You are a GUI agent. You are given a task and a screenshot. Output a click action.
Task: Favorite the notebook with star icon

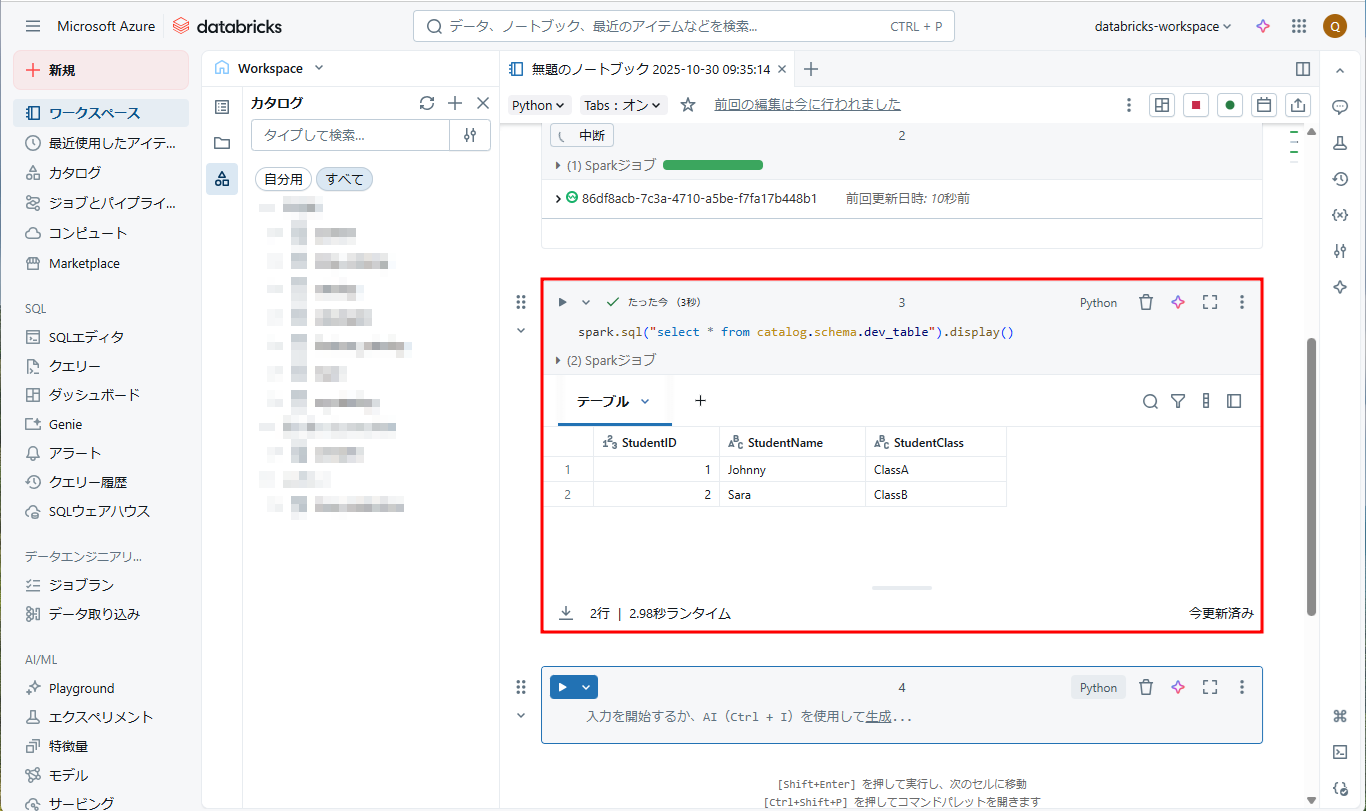coord(688,105)
